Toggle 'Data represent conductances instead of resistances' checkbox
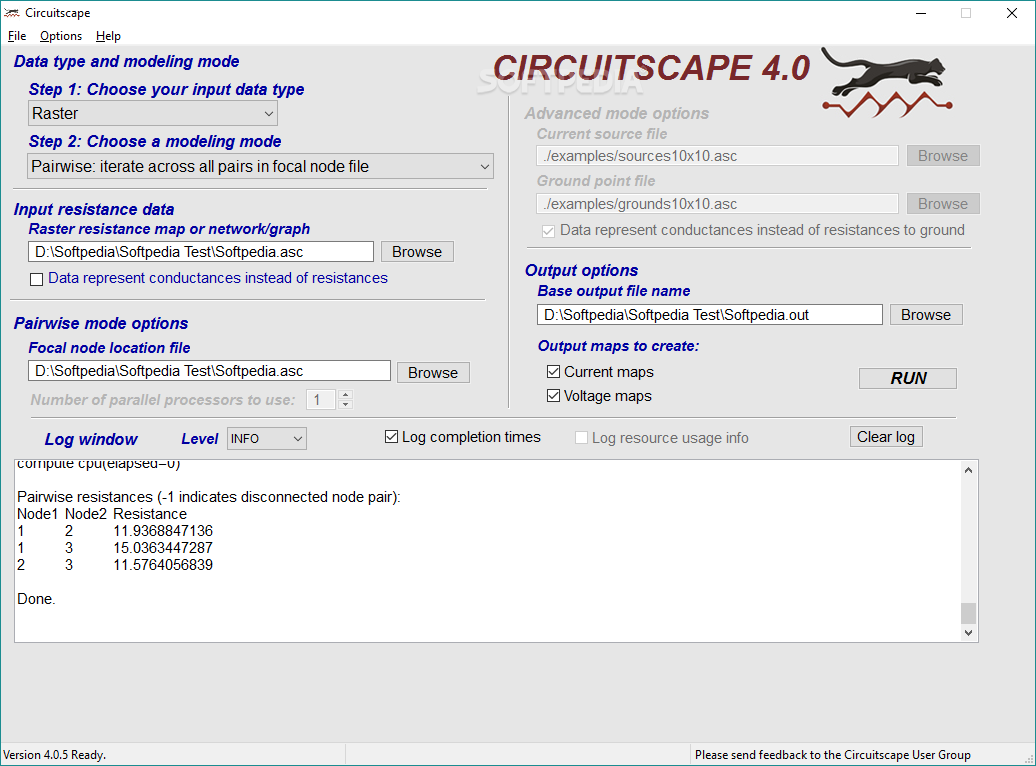This screenshot has height=766, width=1036. tap(36, 279)
